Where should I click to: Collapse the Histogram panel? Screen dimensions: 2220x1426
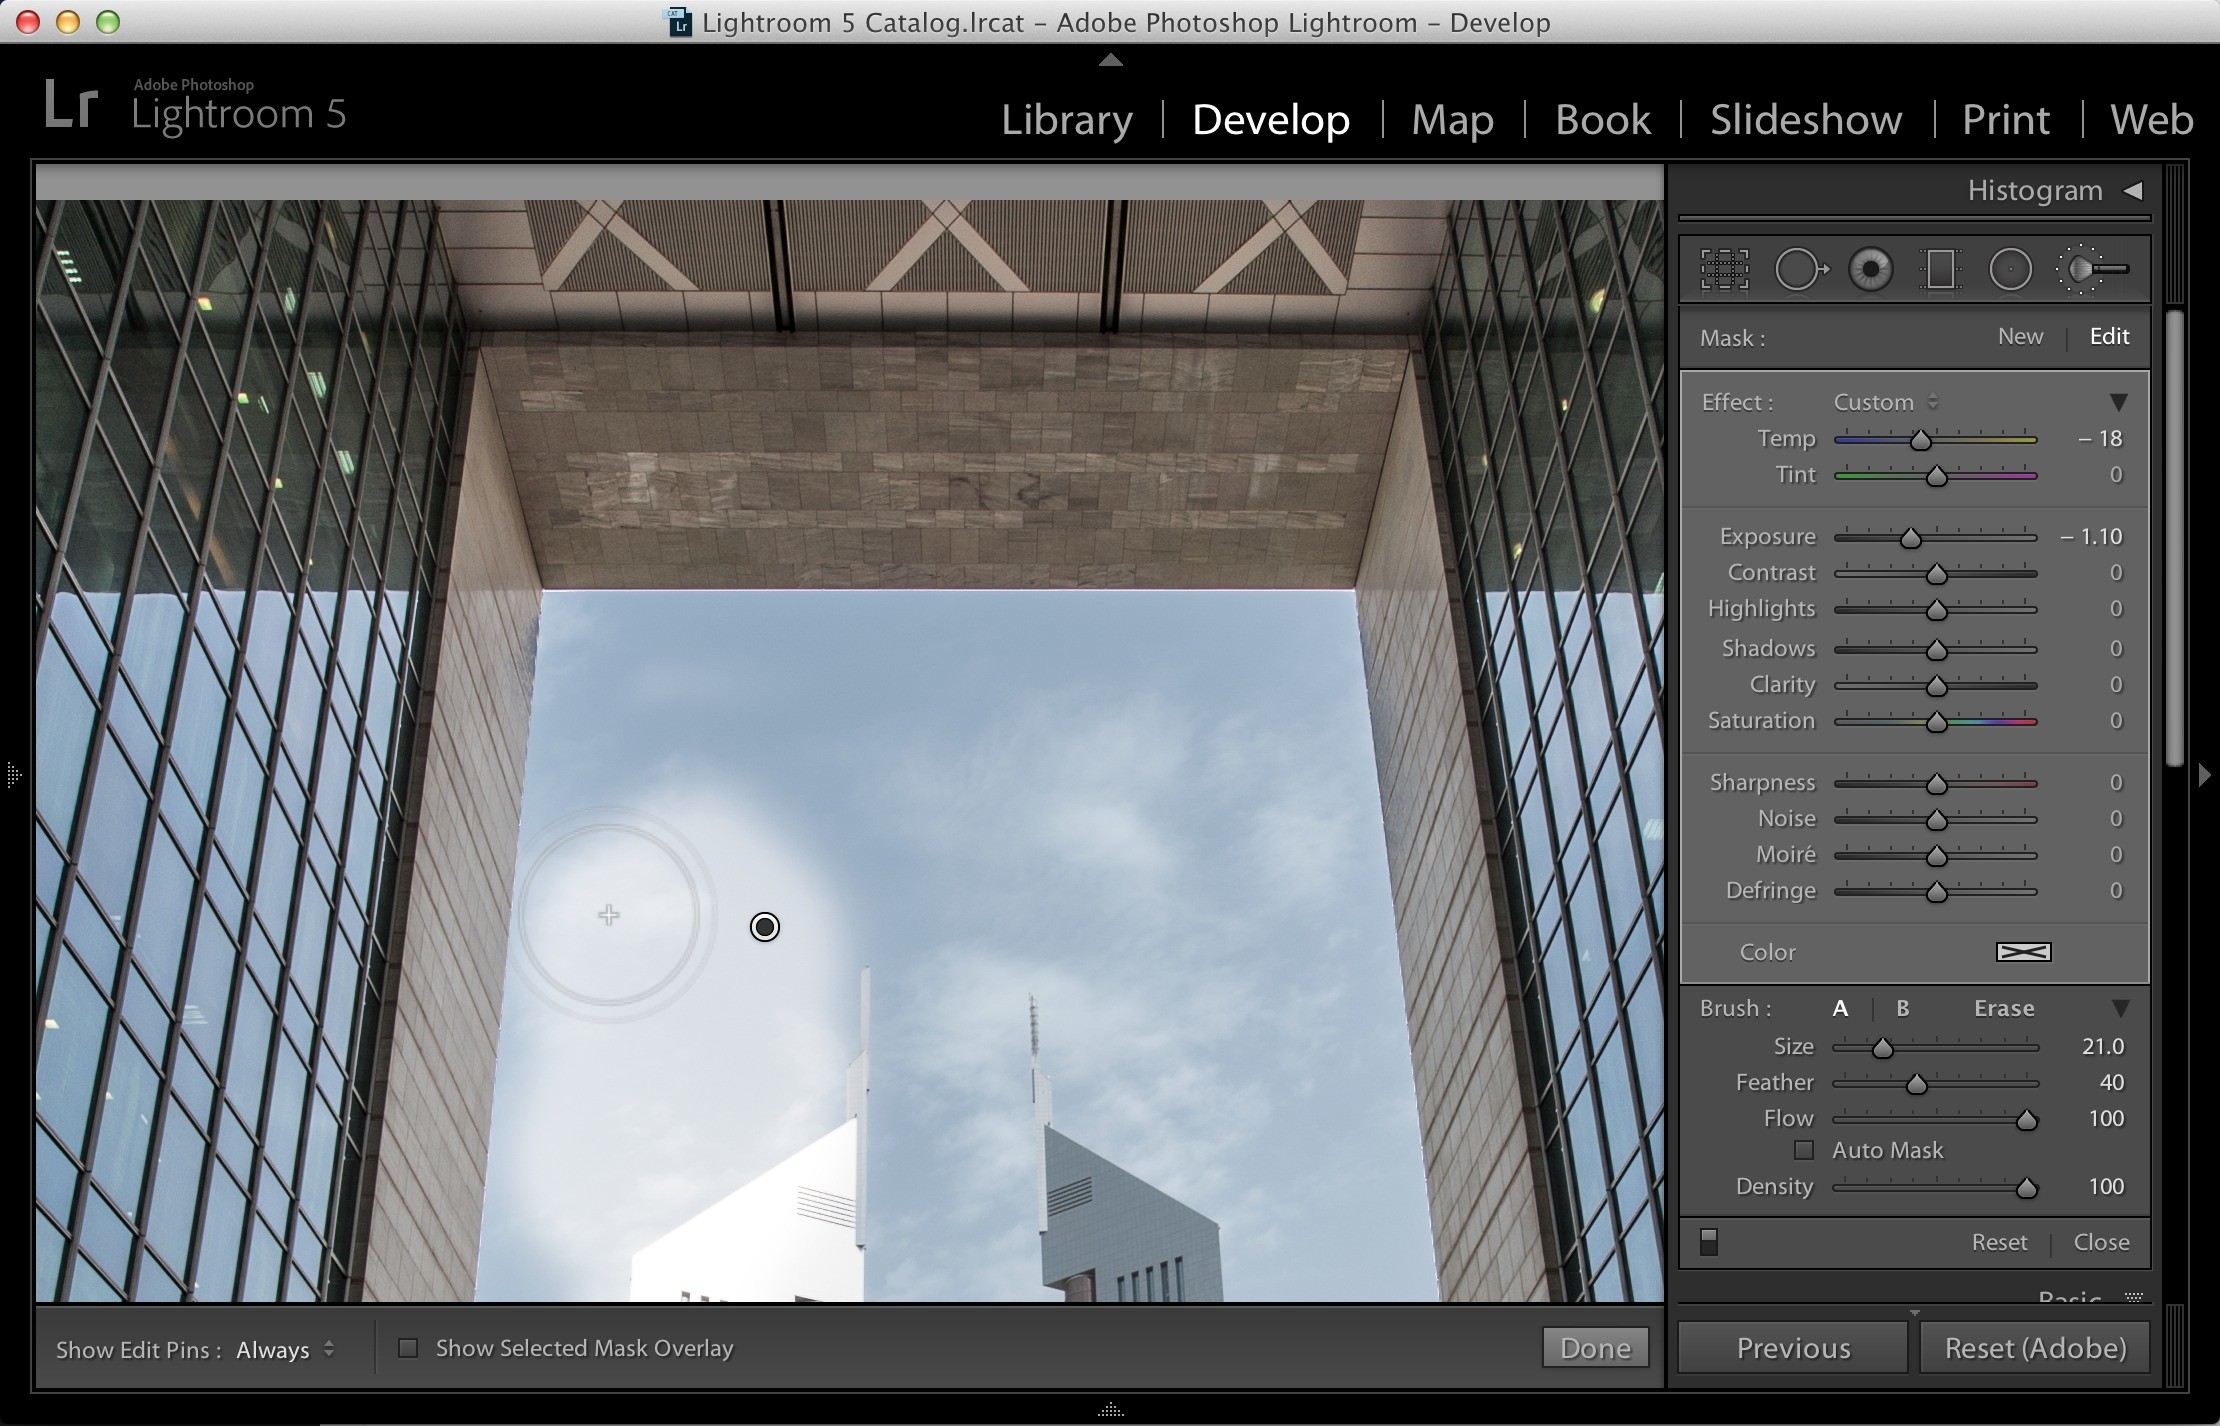click(2133, 190)
